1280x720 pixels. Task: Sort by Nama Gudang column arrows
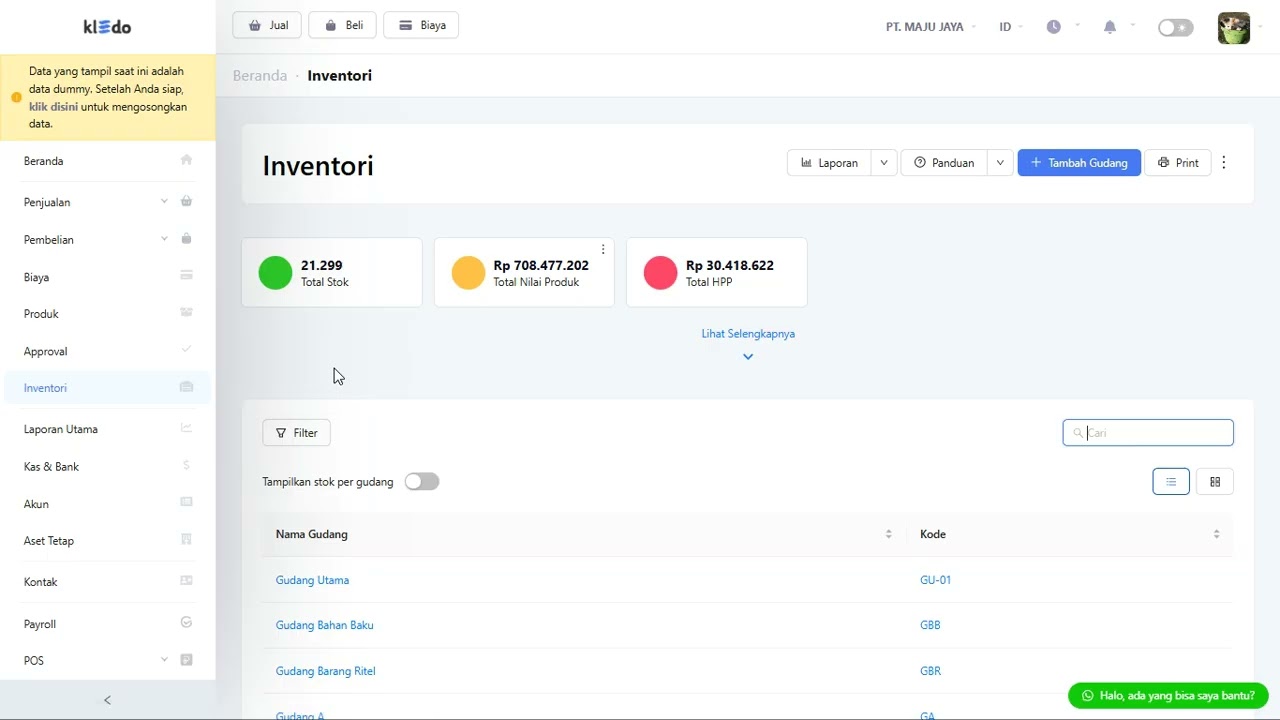tap(888, 535)
